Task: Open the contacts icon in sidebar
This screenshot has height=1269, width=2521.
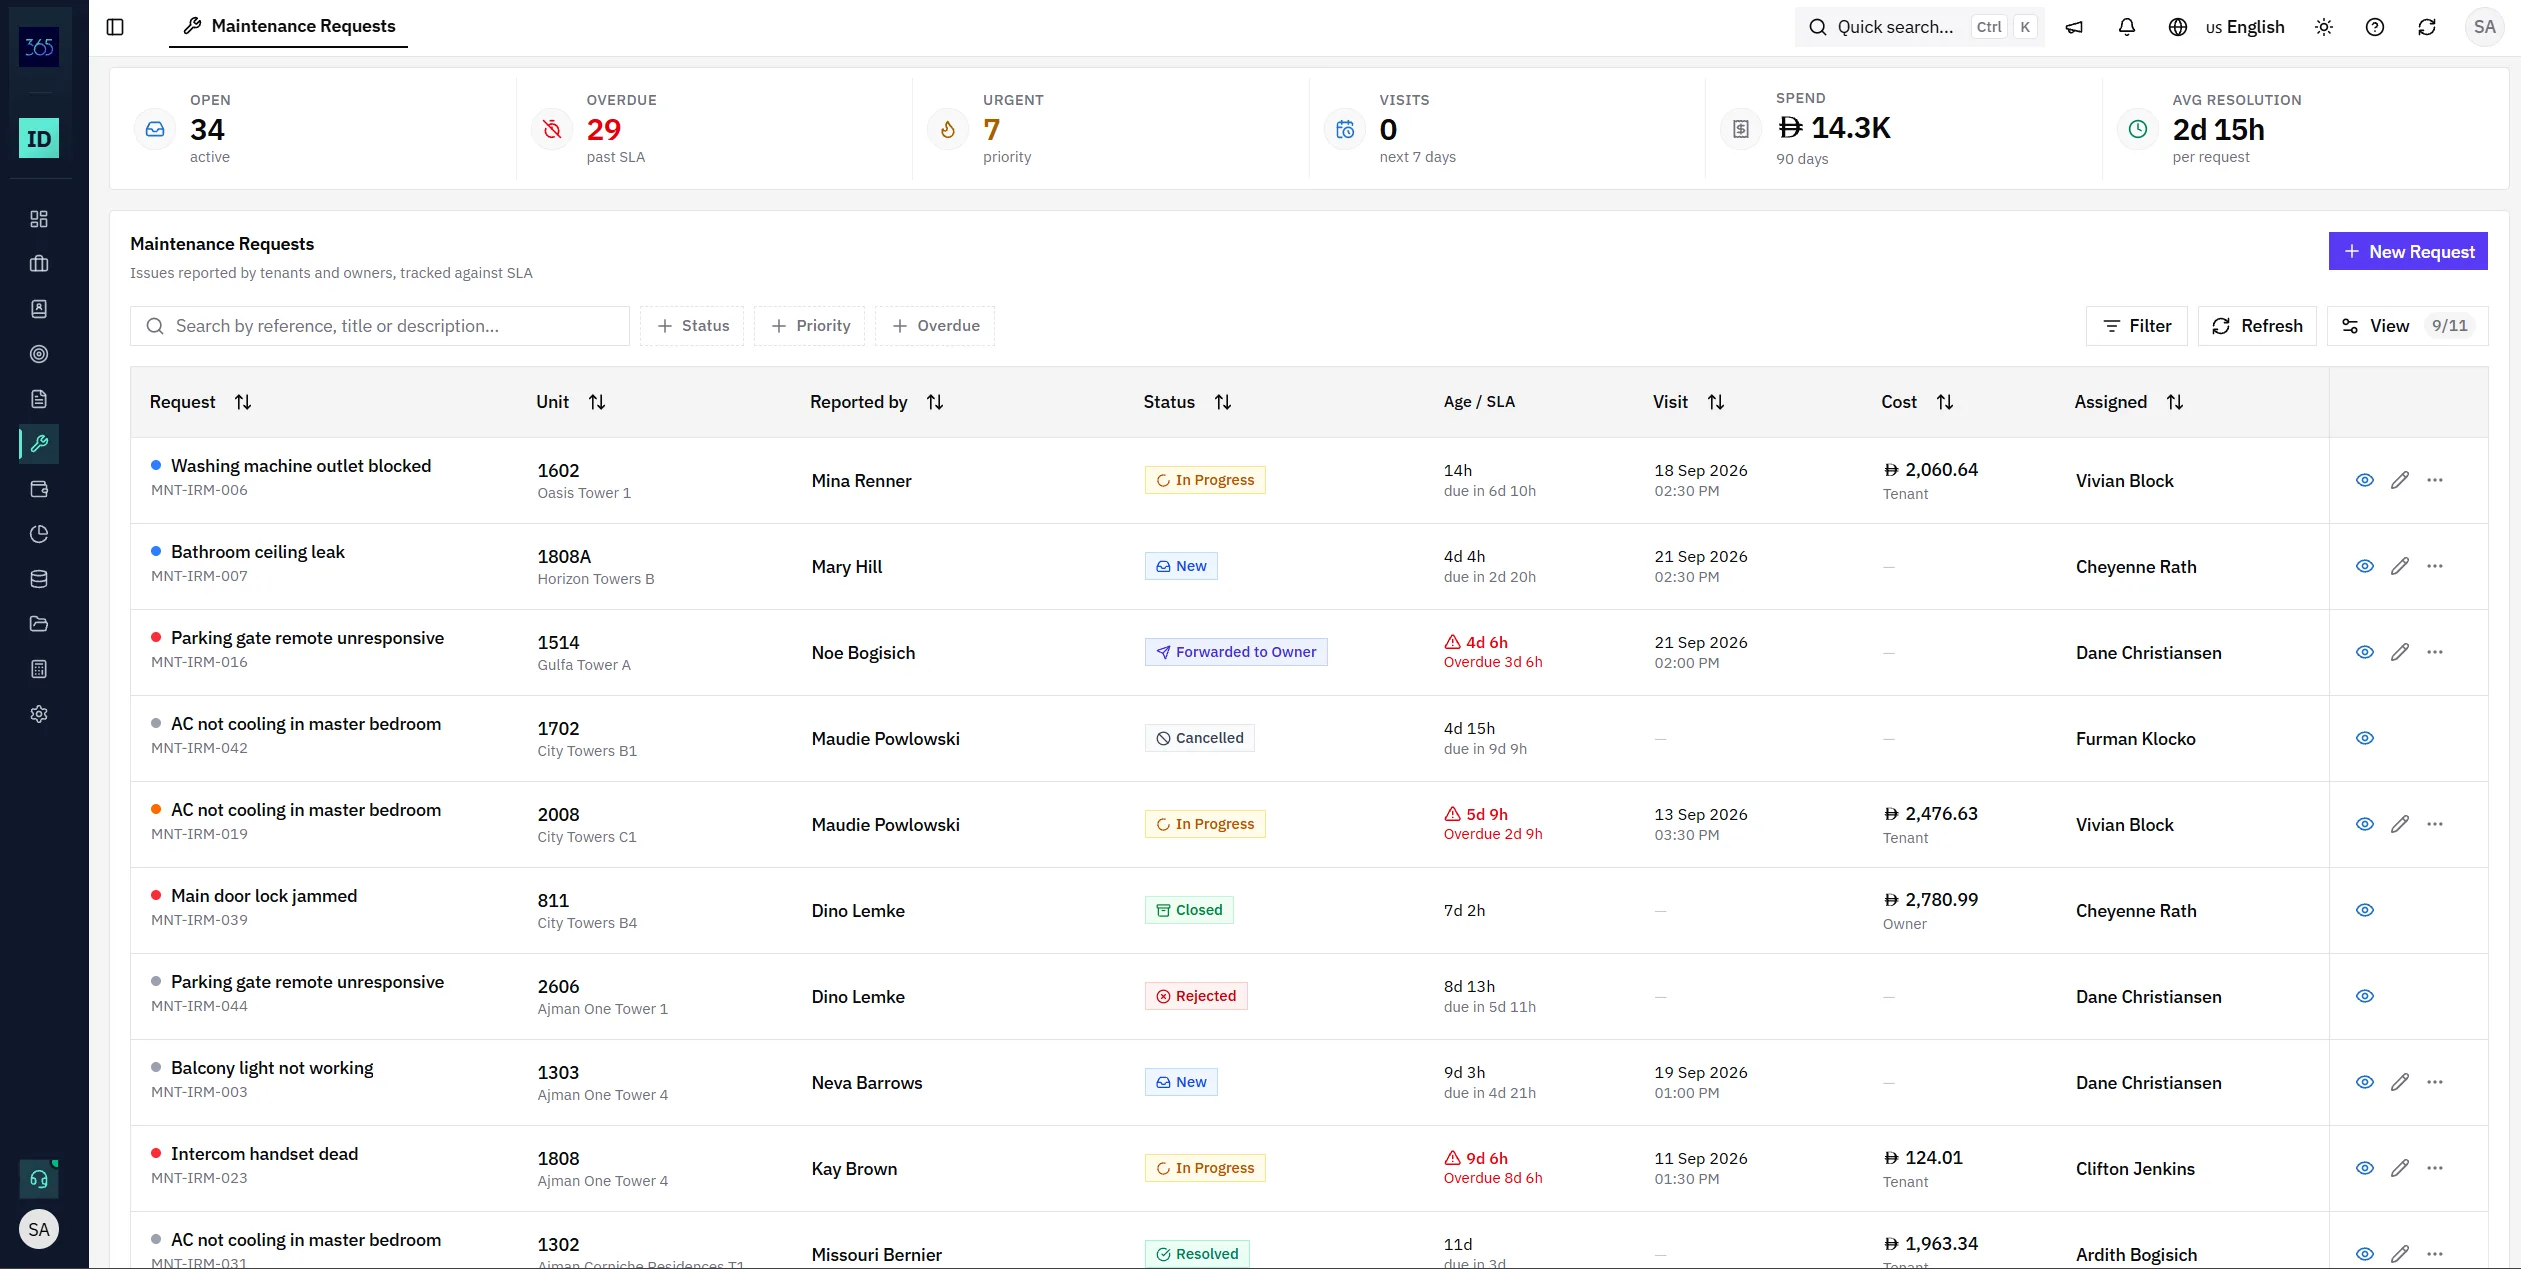Action: tap(39, 309)
